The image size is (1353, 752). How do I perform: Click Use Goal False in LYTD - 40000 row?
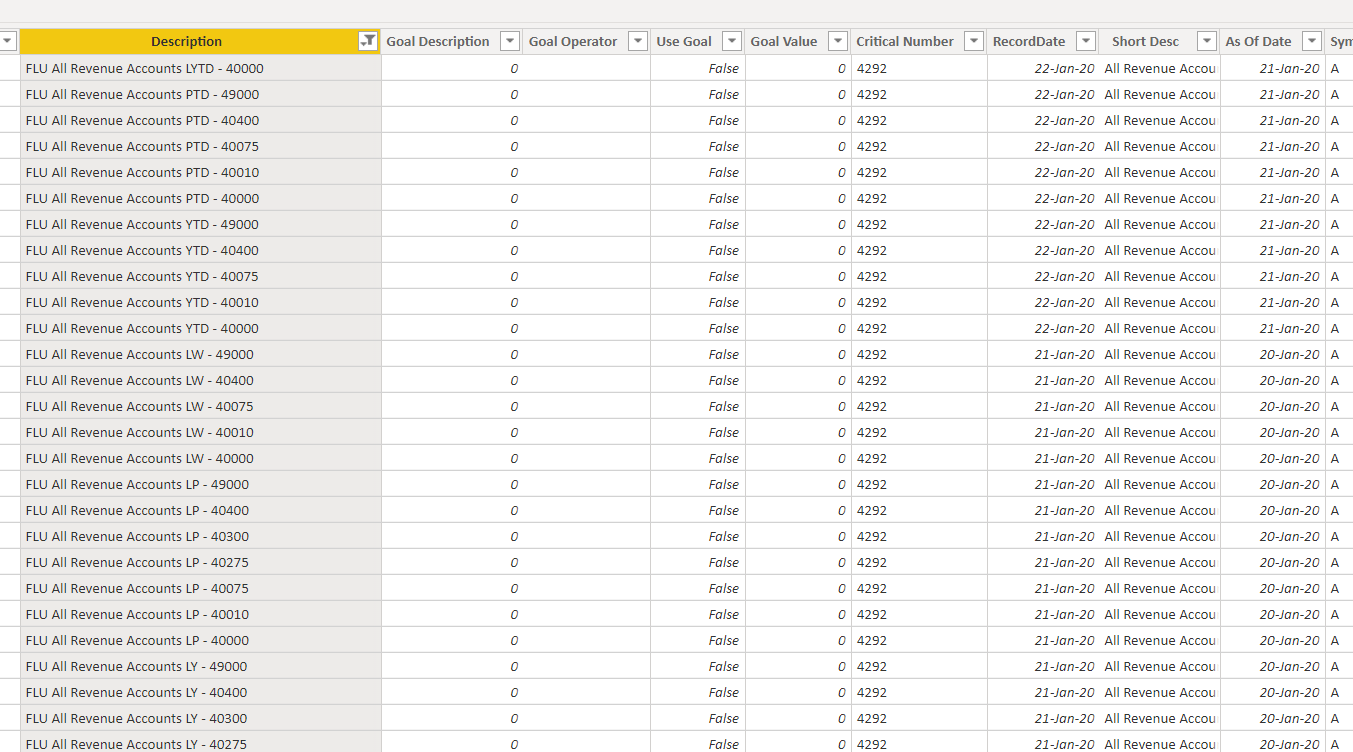(x=697, y=68)
